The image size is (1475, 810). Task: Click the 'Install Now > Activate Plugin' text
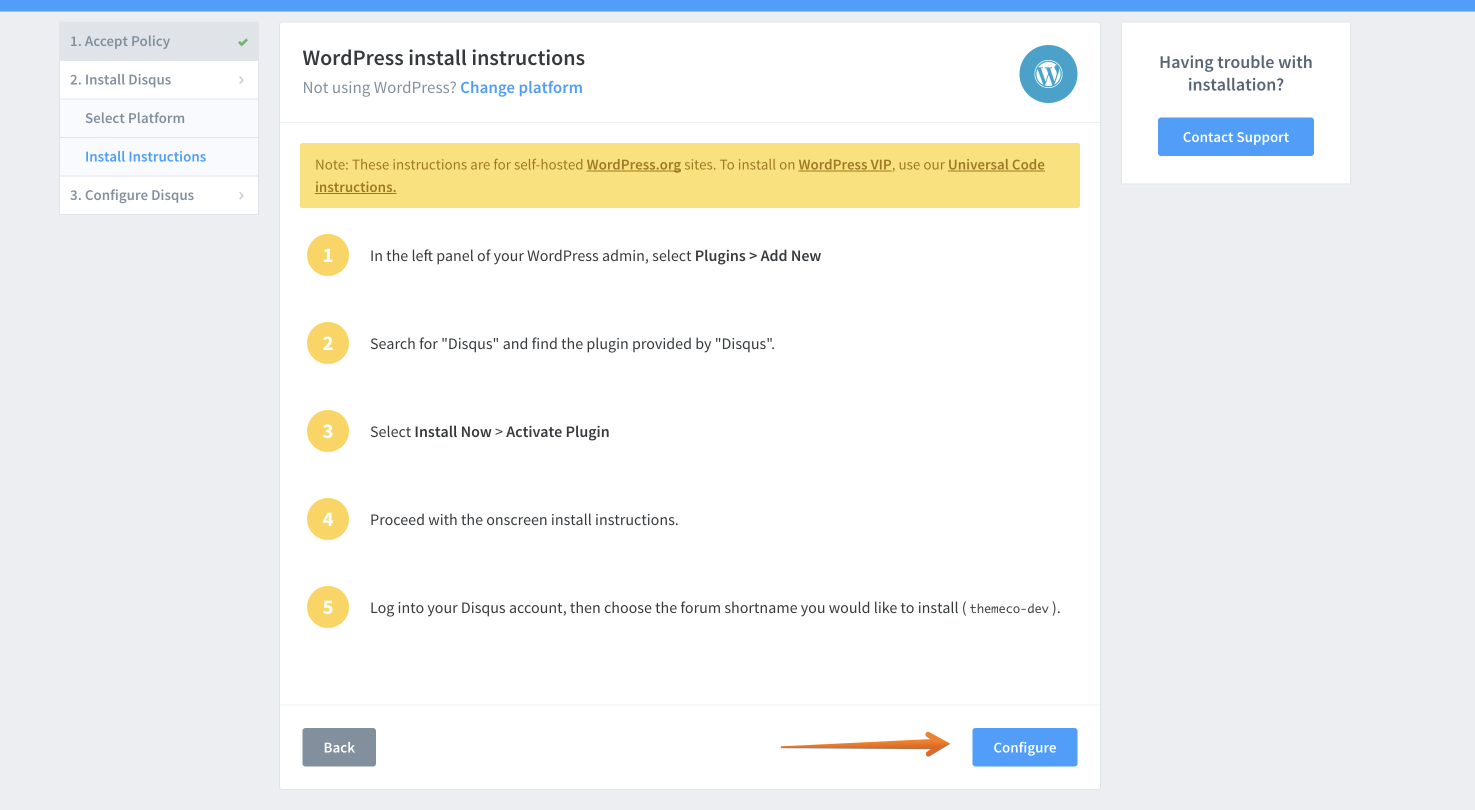point(512,432)
